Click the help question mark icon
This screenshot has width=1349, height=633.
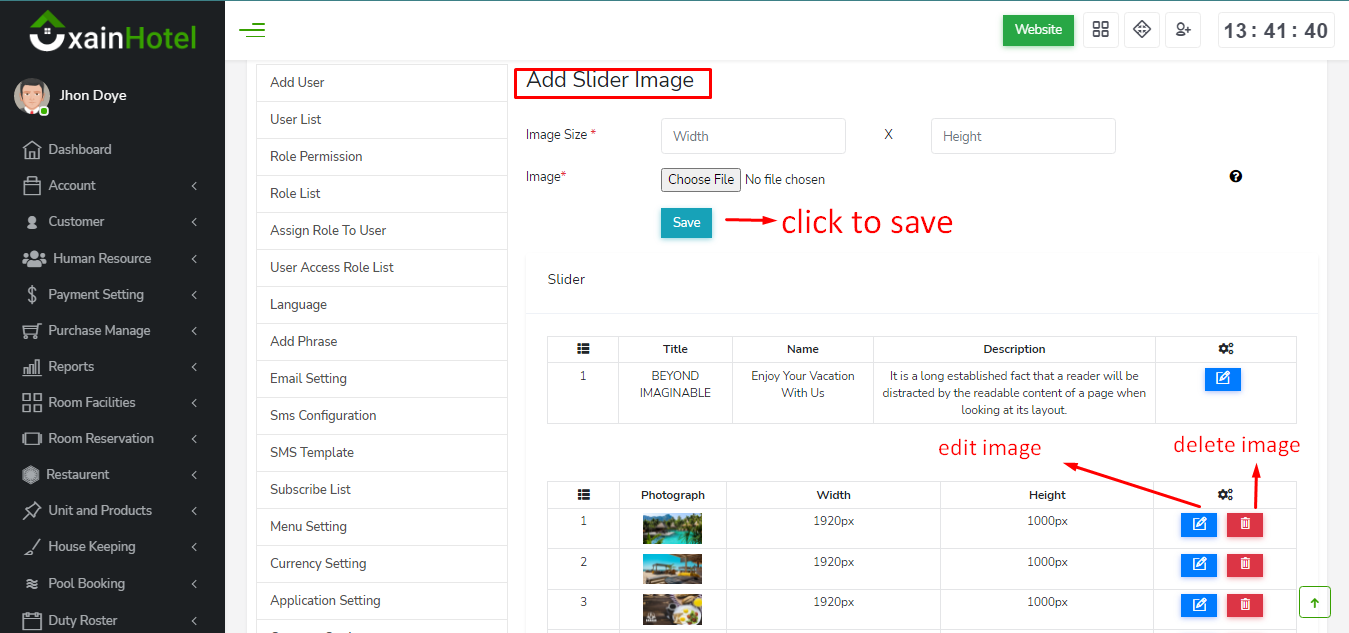click(1236, 177)
